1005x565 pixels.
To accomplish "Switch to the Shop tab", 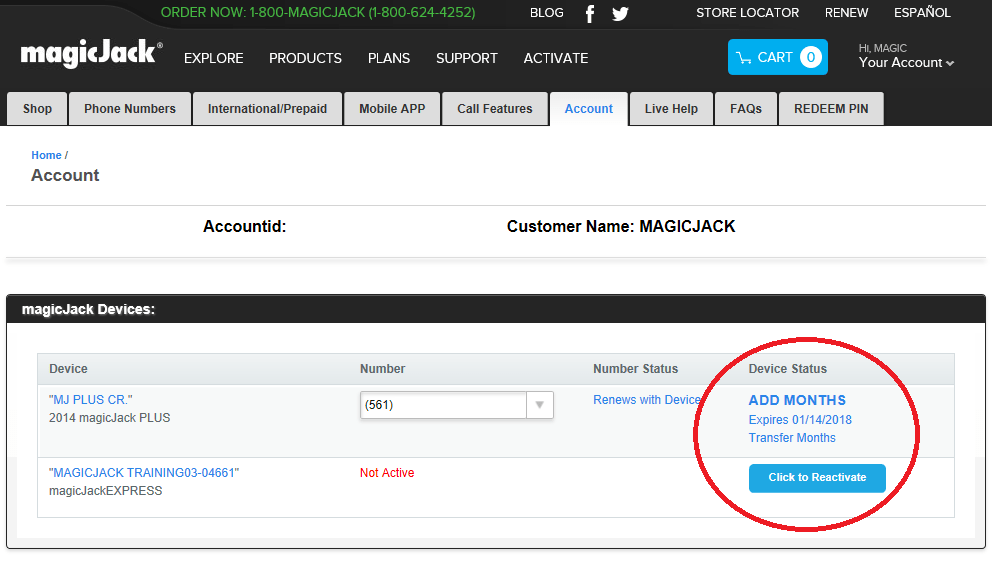I will click(x=37, y=109).
